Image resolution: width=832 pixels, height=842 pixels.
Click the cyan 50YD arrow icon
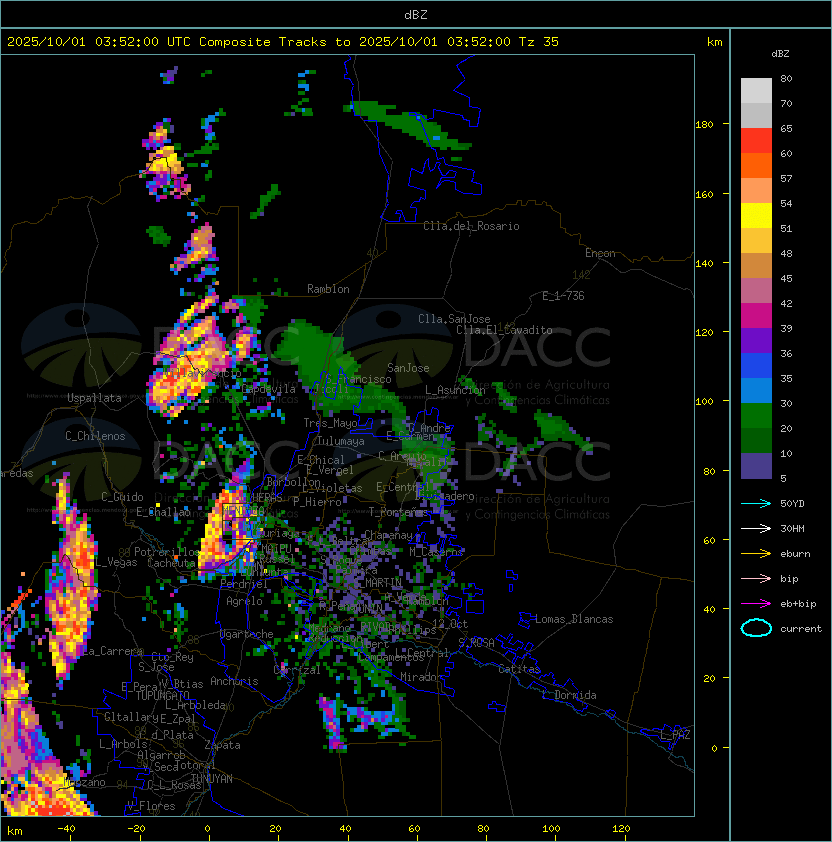click(x=756, y=503)
